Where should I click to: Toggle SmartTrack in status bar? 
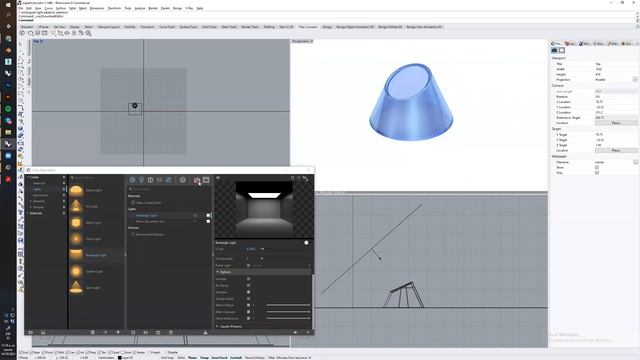coord(219,358)
